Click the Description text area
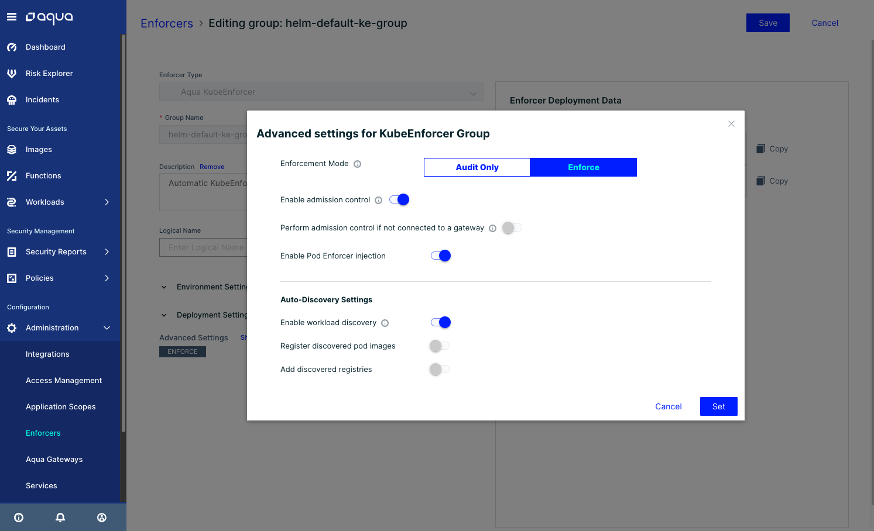 [203, 192]
